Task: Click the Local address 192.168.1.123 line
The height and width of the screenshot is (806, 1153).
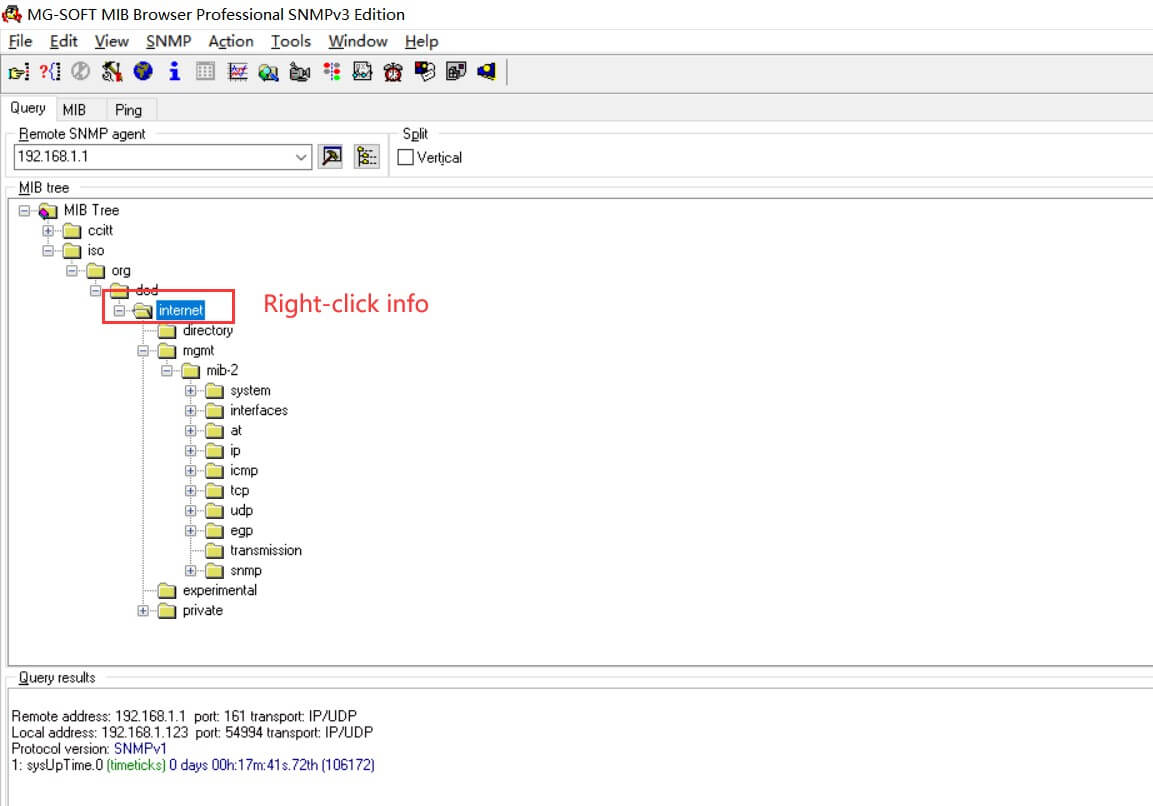Action: [192, 732]
